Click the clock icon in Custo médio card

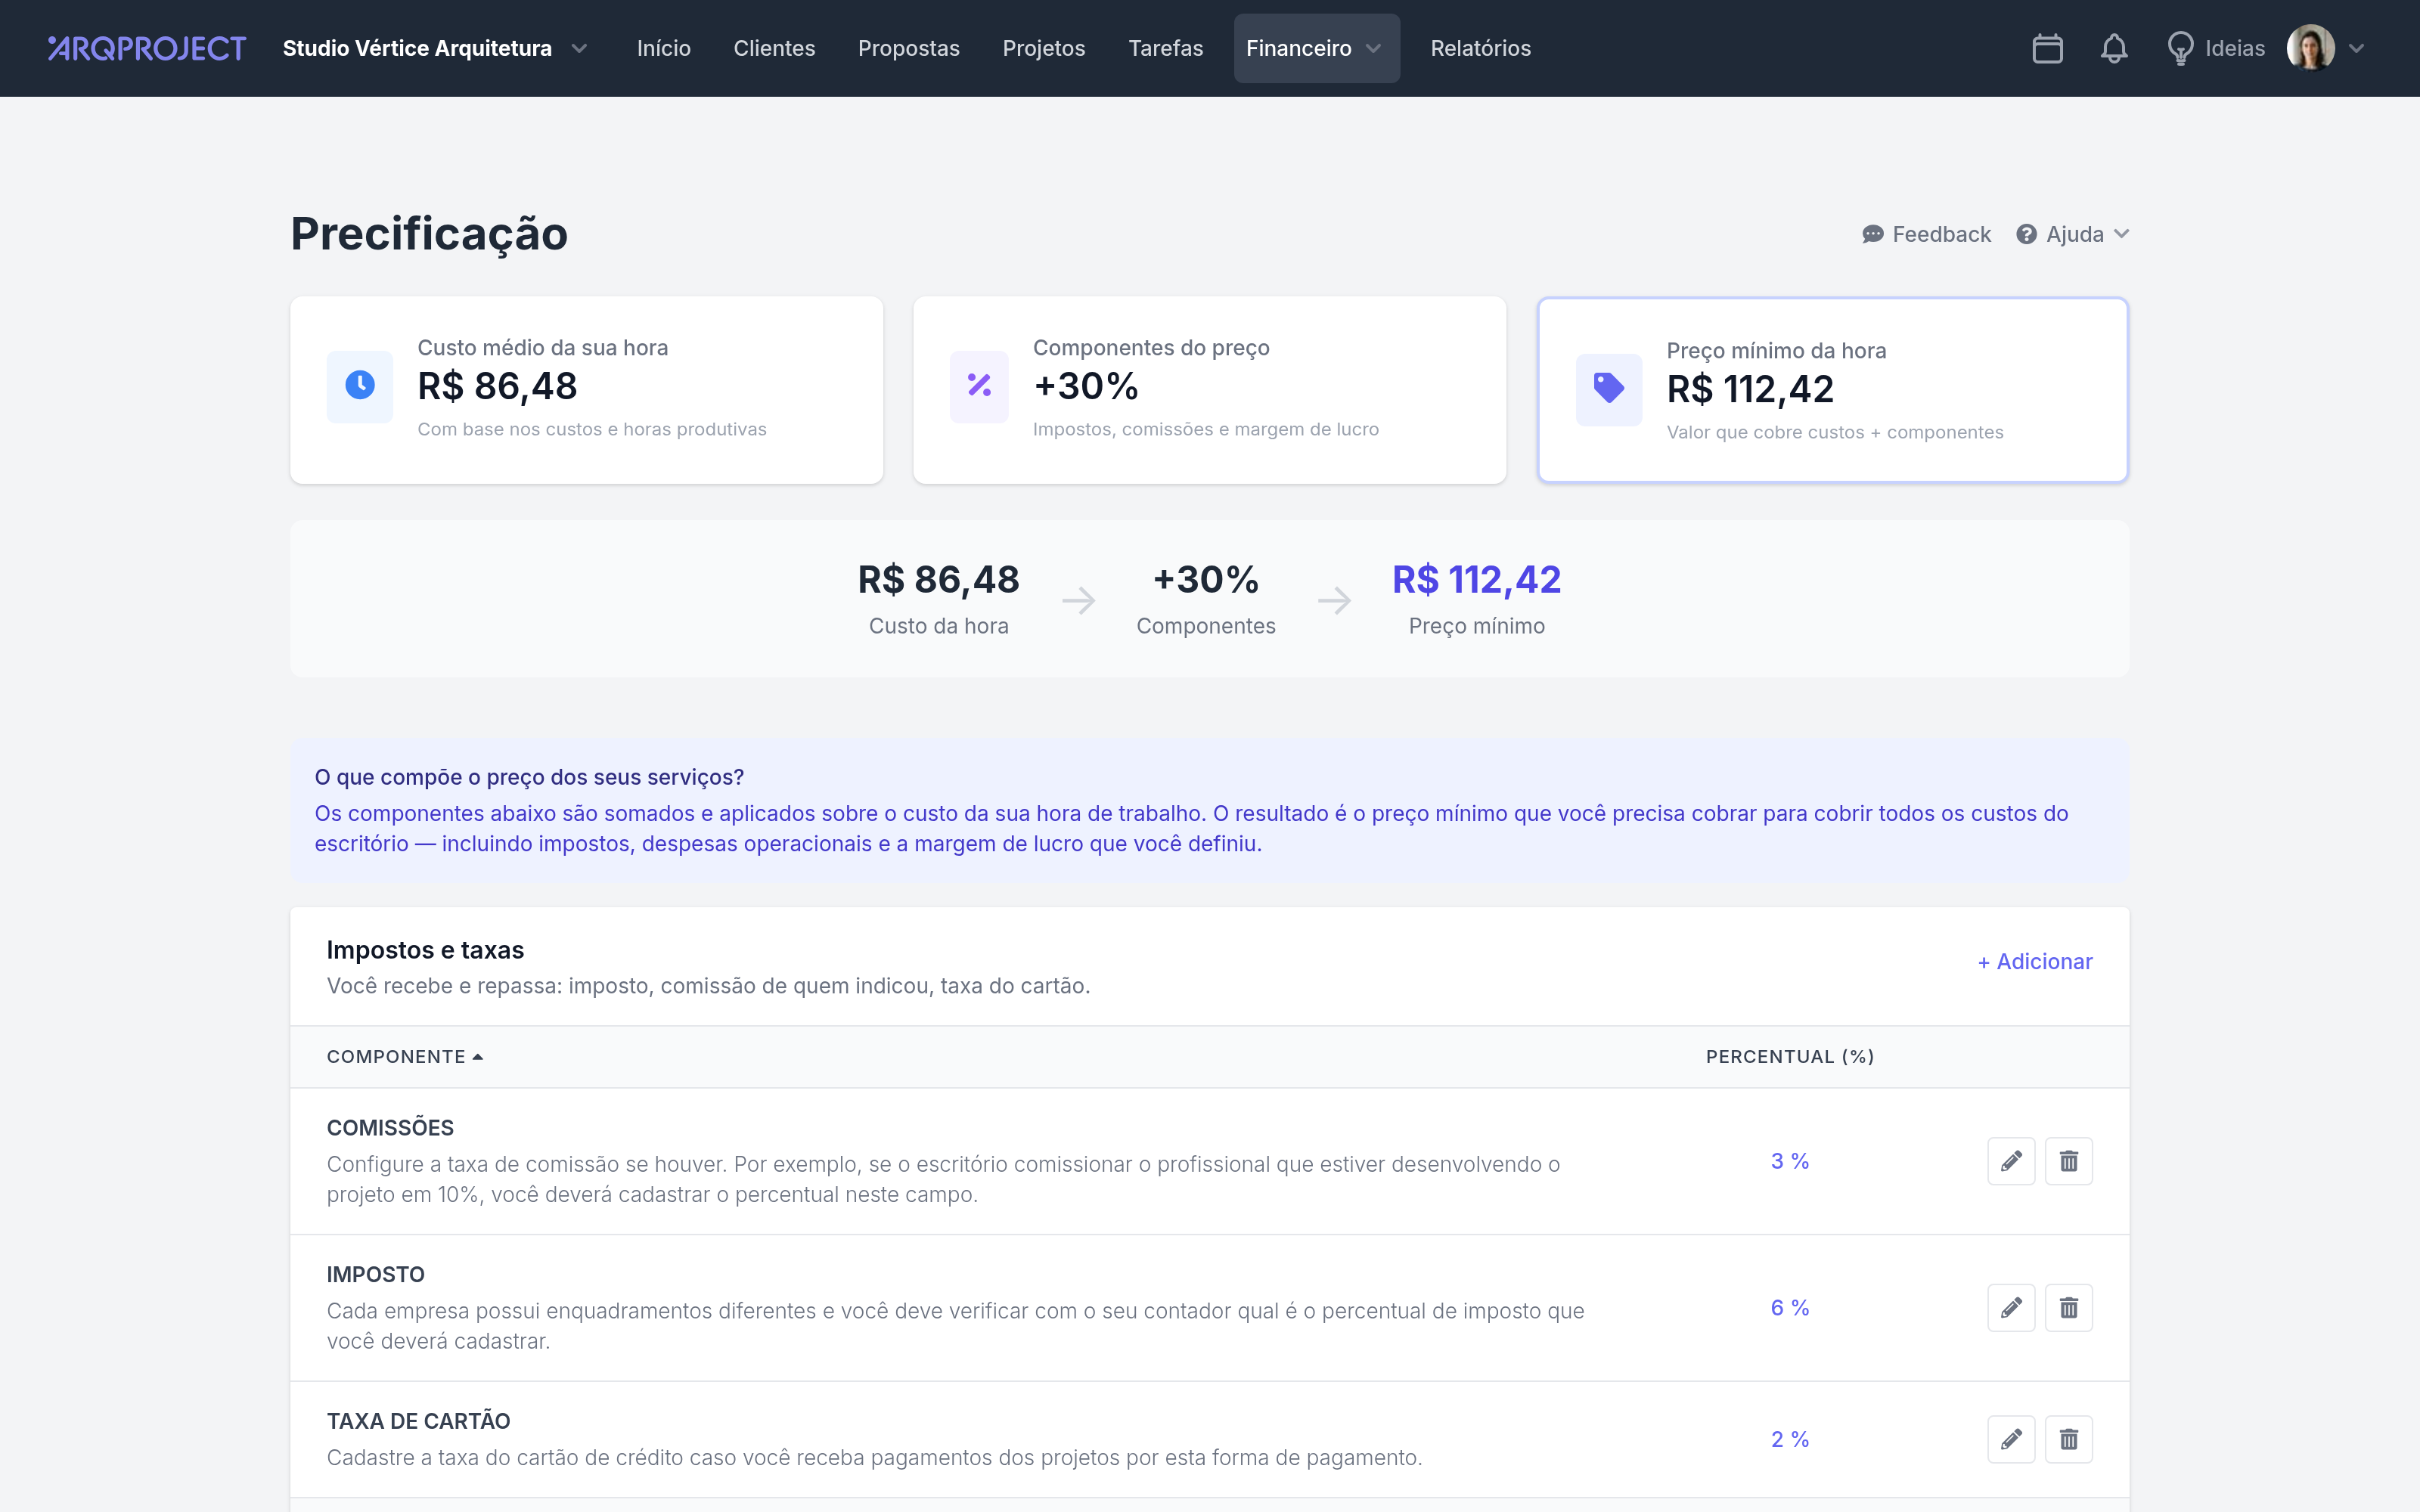pos(360,385)
